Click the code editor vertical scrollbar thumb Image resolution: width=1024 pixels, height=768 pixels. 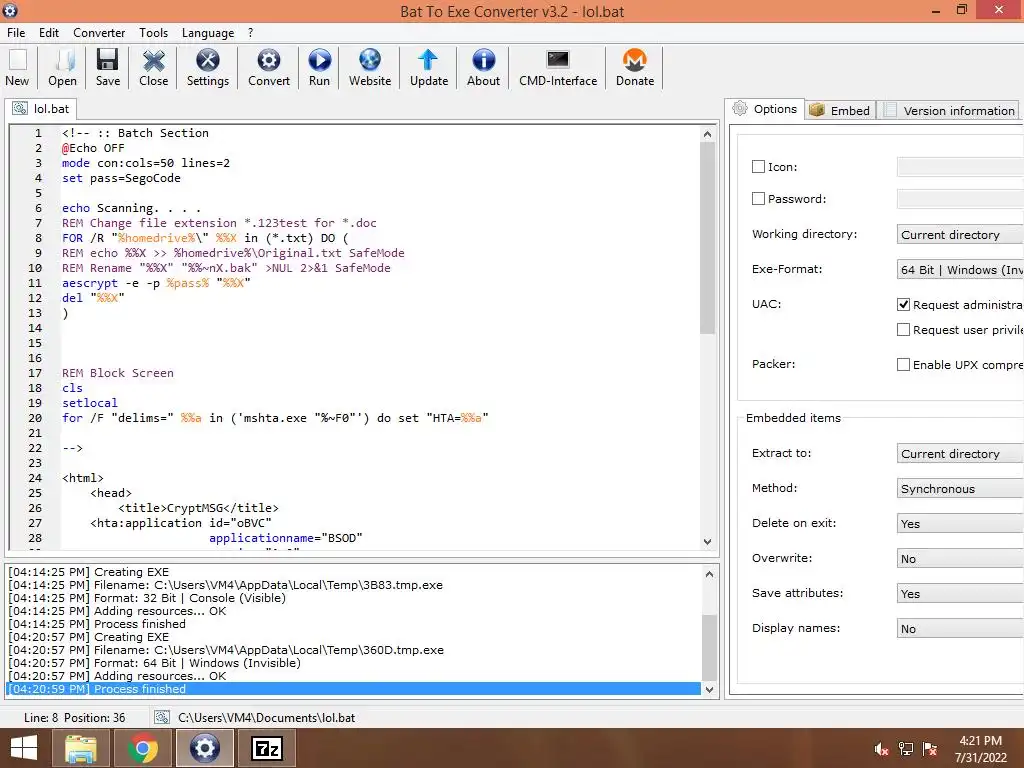click(707, 238)
